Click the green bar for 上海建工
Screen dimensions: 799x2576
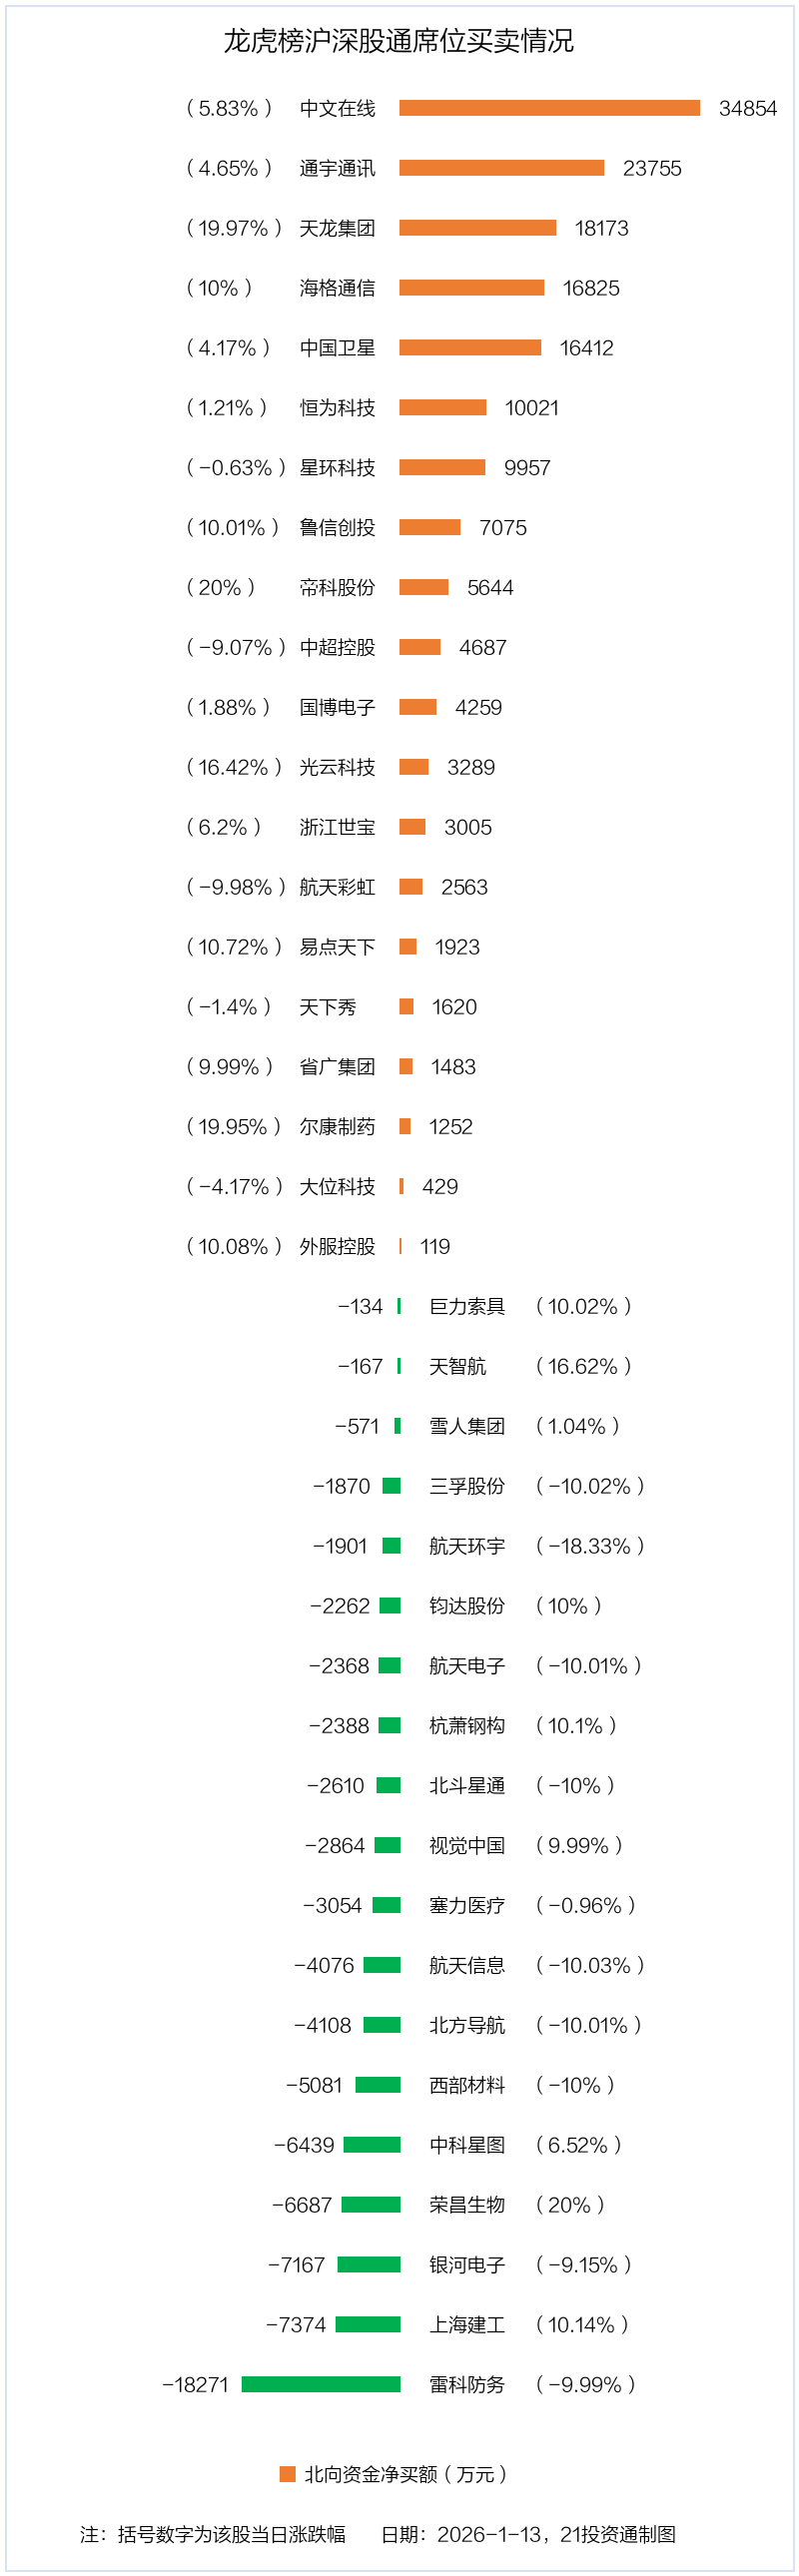[x=368, y=2324]
